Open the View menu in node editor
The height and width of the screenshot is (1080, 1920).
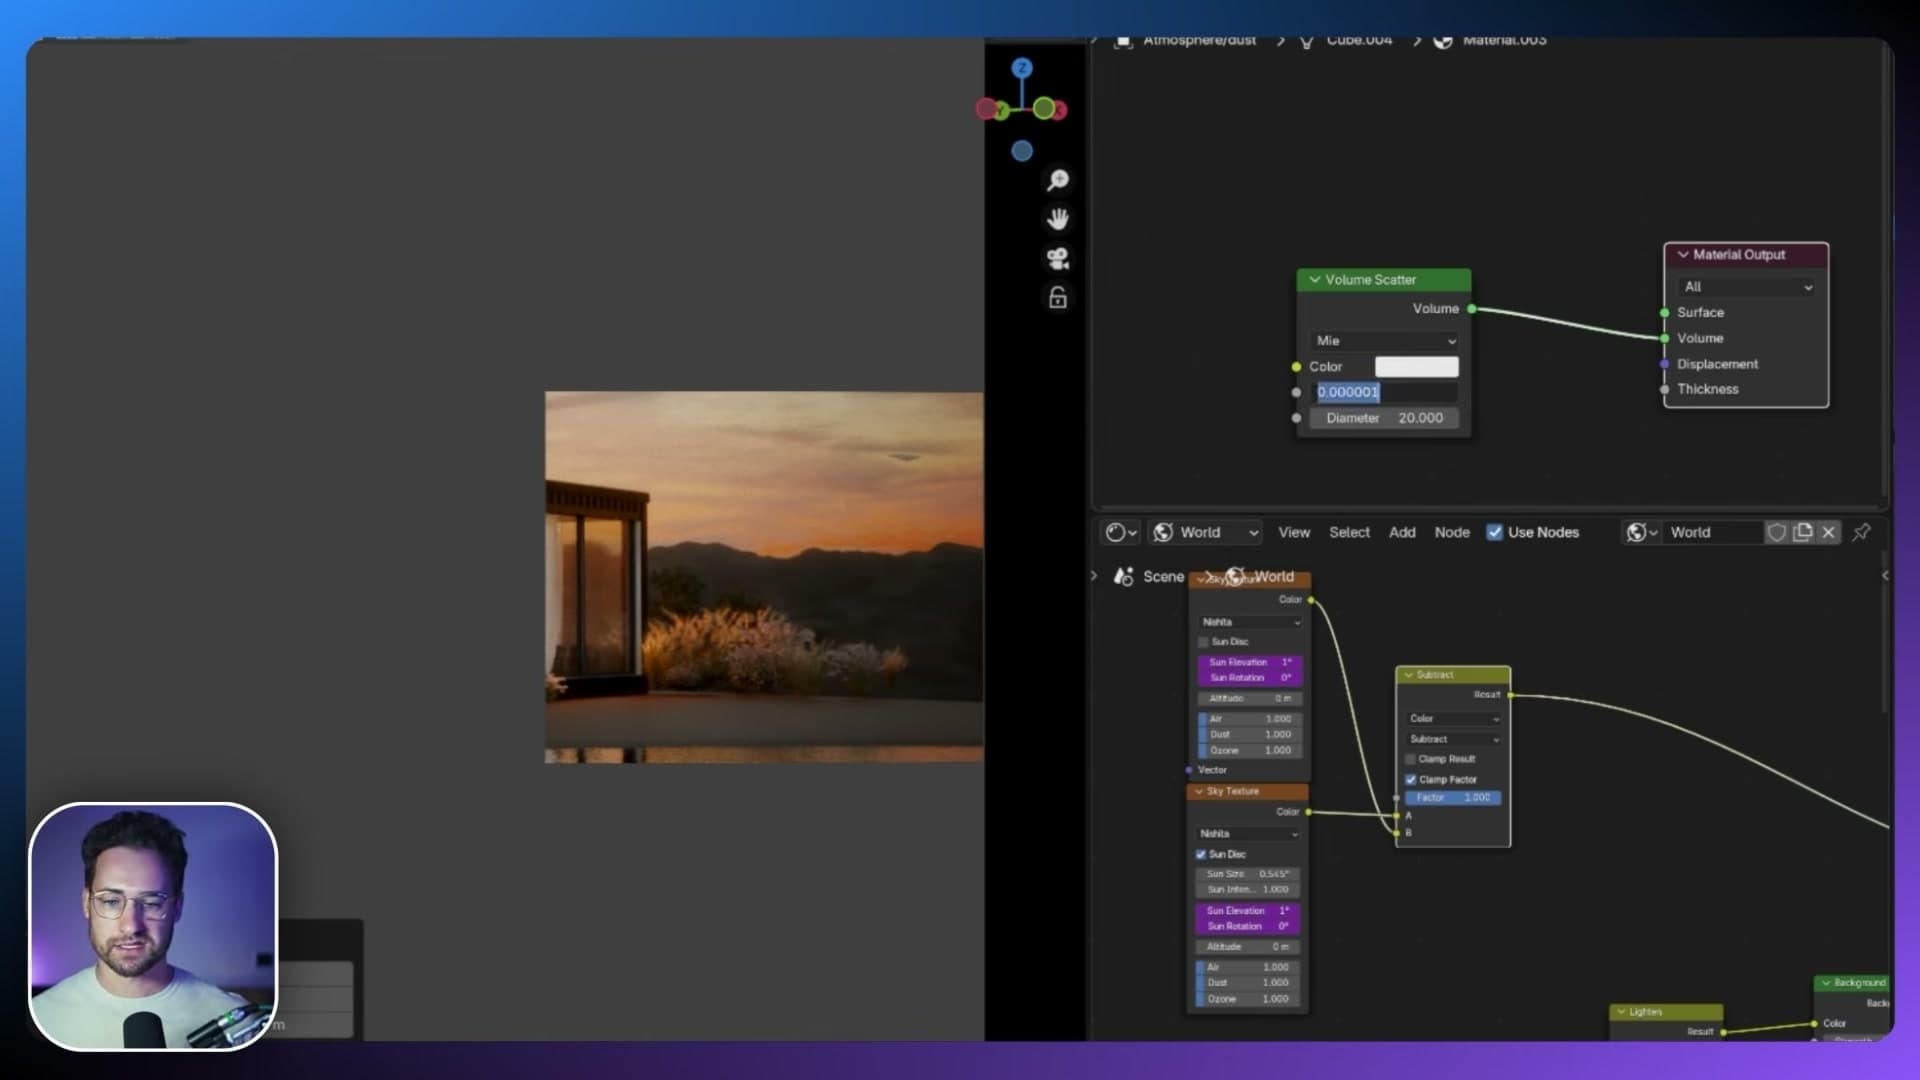(x=1293, y=533)
